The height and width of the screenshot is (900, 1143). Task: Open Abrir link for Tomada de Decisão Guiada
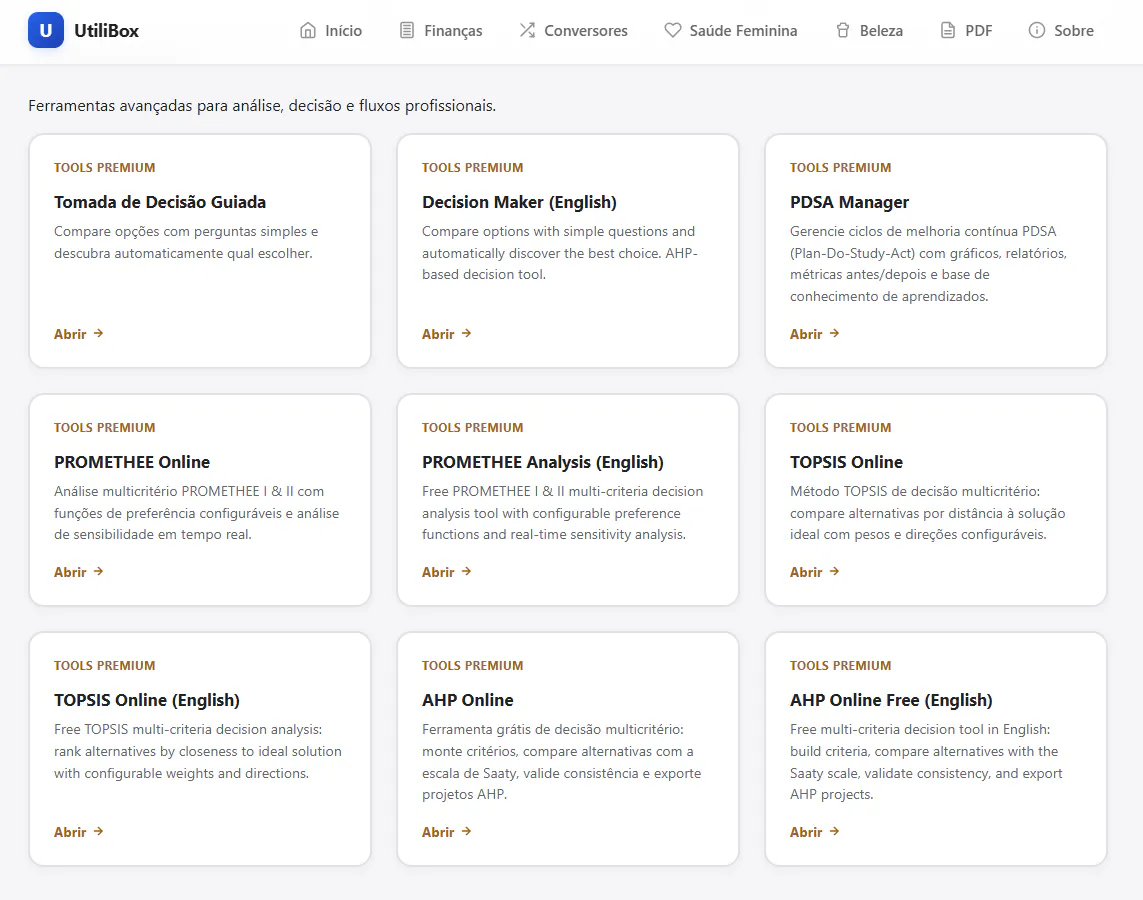click(79, 334)
